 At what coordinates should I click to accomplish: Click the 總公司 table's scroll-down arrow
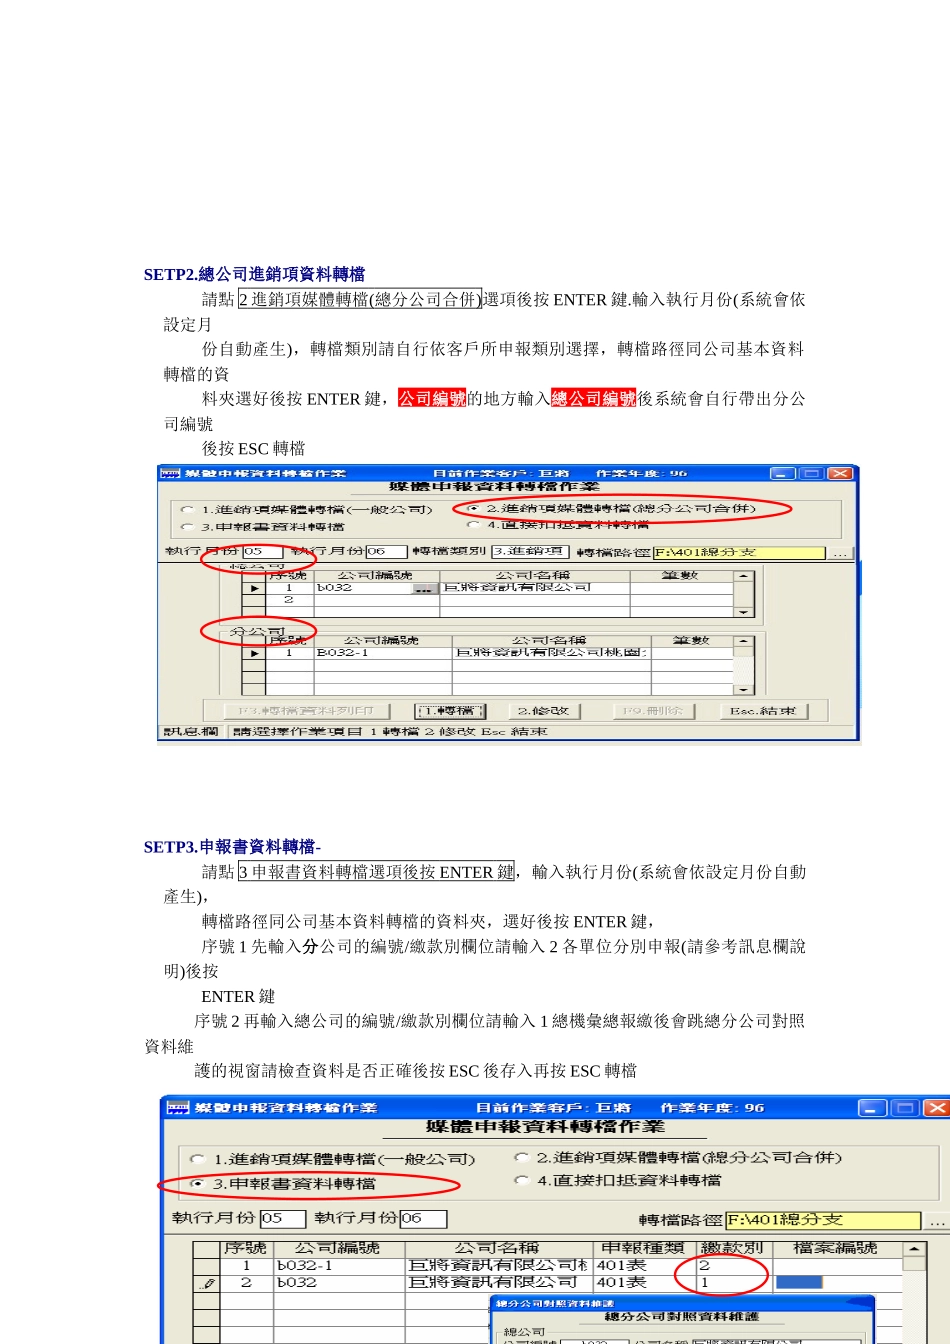(743, 612)
